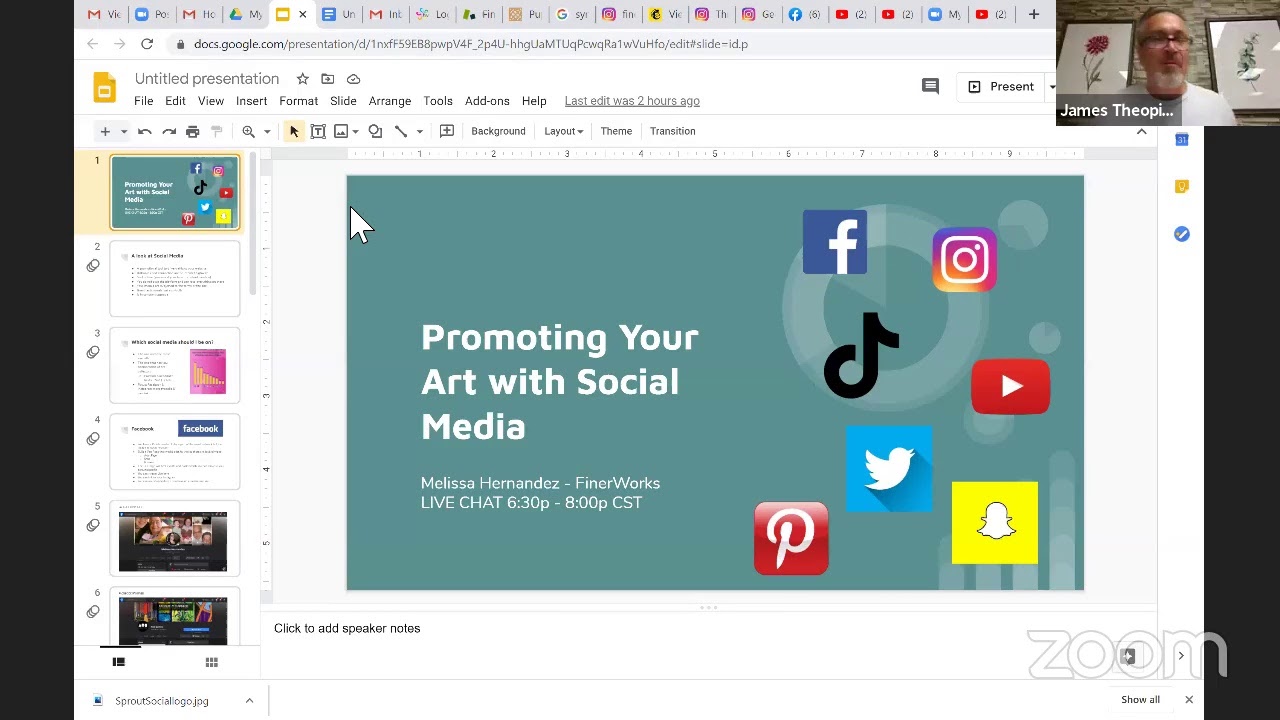Open a new browser tab
This screenshot has height=720, width=1280.
pyautogui.click(x=1034, y=14)
